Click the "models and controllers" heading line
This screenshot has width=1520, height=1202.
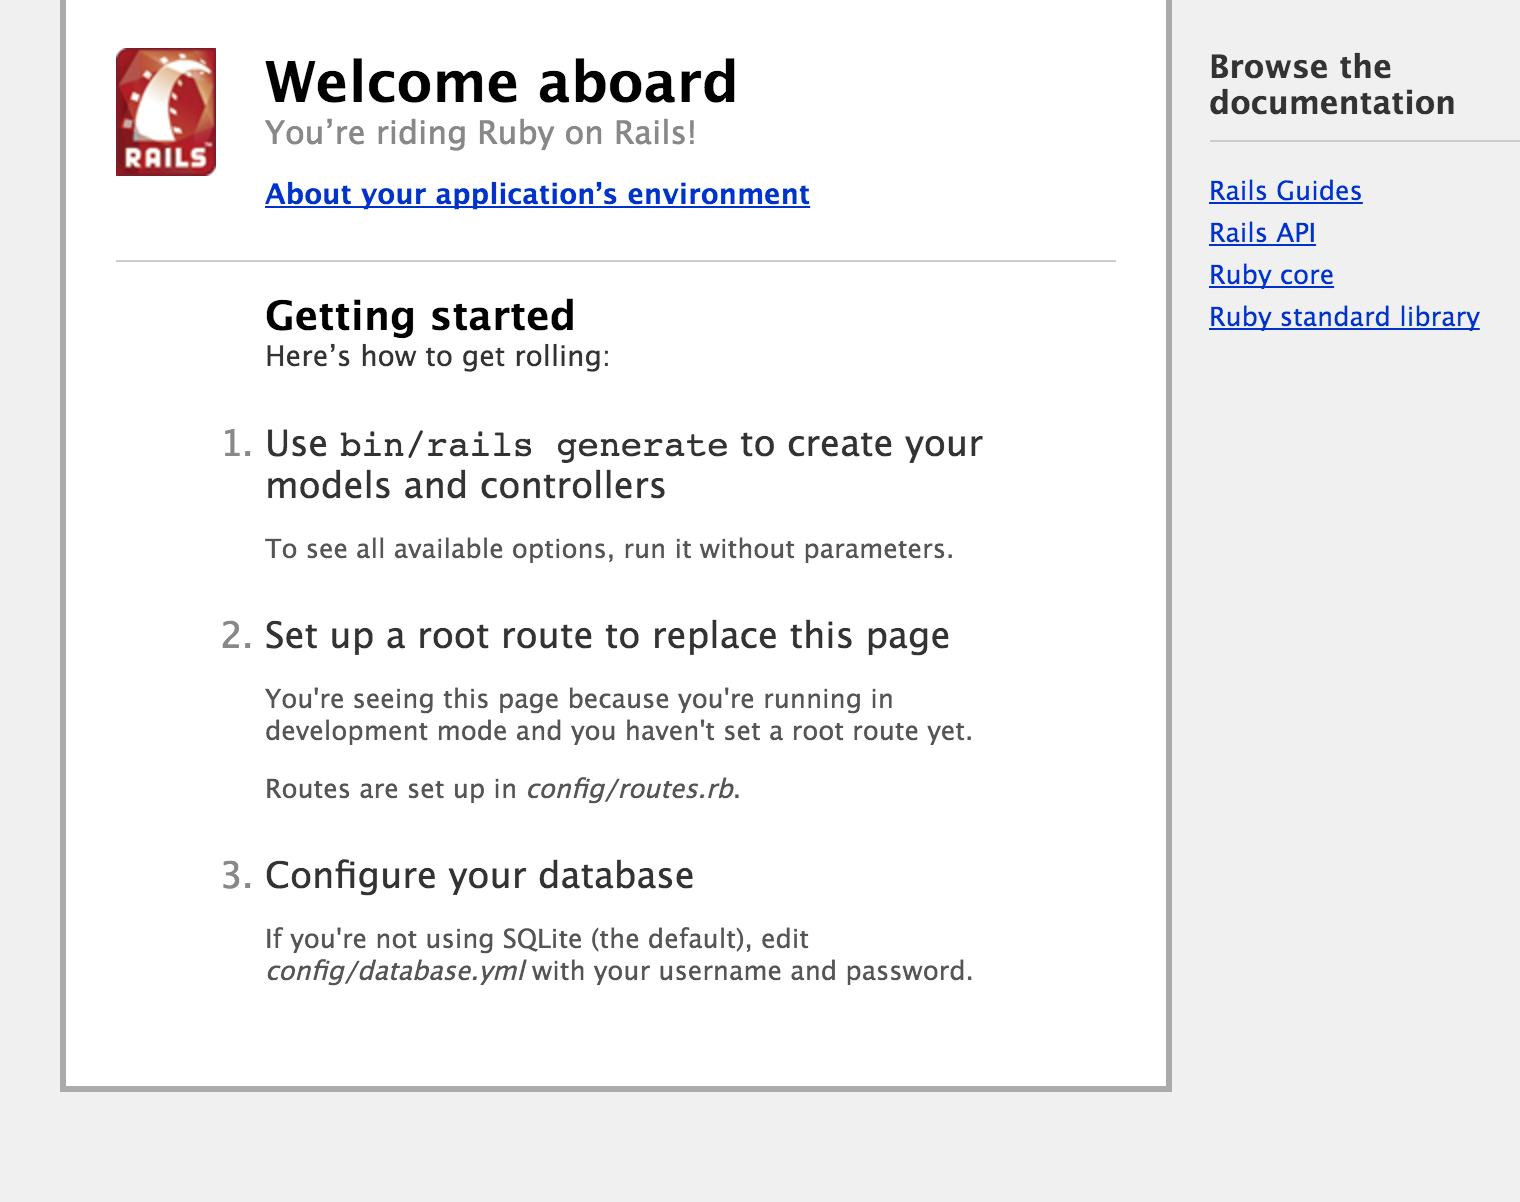click(465, 486)
